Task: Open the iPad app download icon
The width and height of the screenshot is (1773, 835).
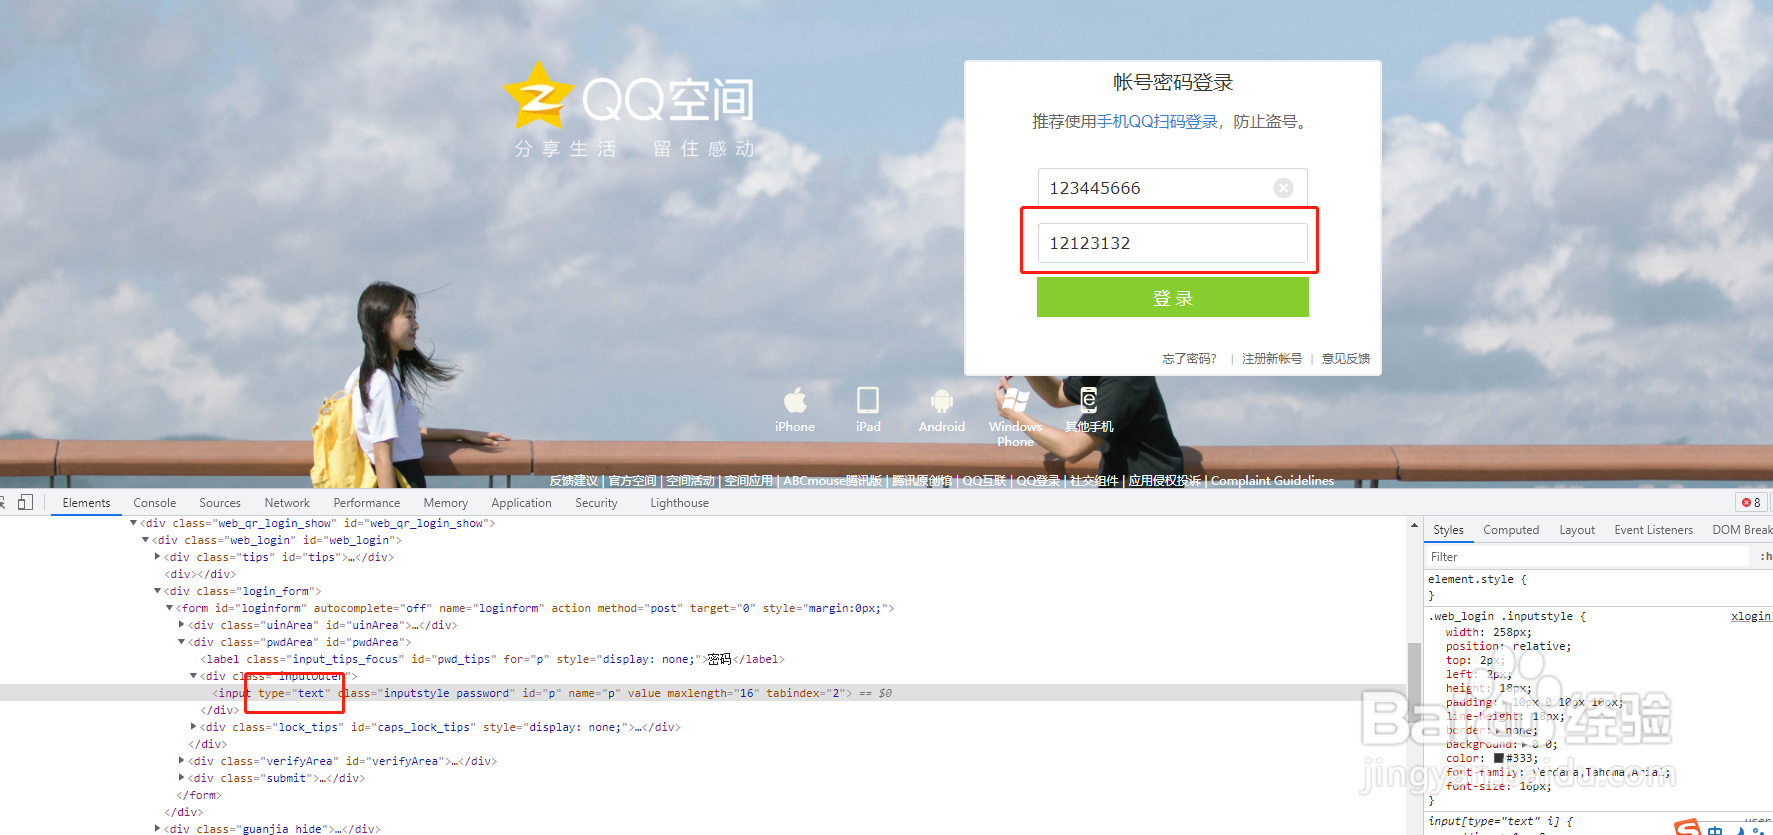Action: (868, 400)
